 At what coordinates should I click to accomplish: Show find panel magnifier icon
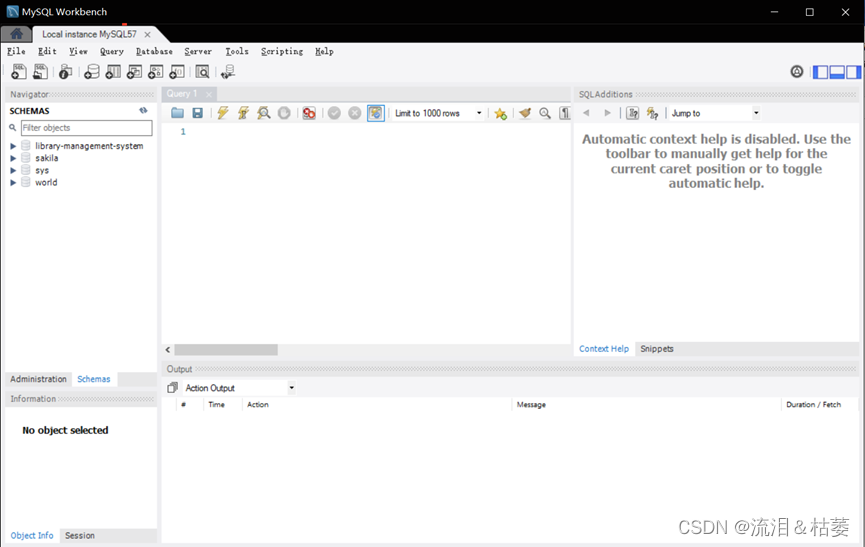tap(545, 113)
